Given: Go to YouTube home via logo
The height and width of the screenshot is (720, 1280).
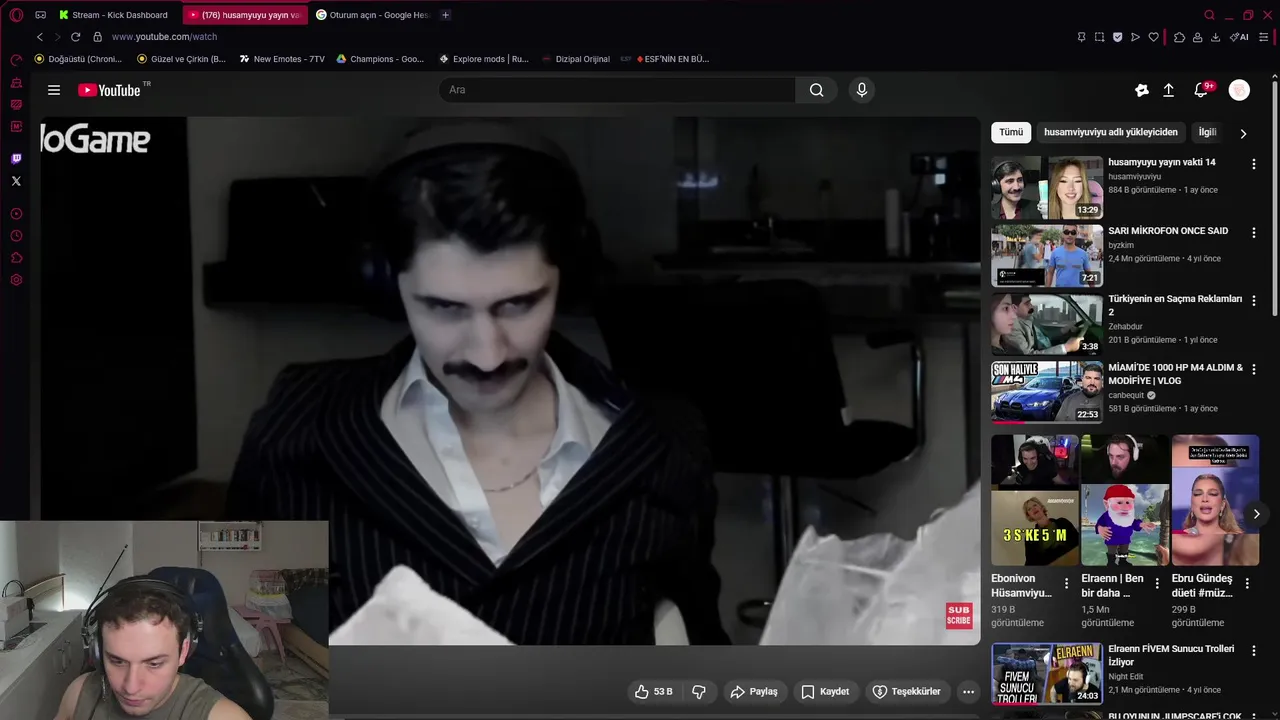Looking at the screenshot, I should [x=109, y=90].
